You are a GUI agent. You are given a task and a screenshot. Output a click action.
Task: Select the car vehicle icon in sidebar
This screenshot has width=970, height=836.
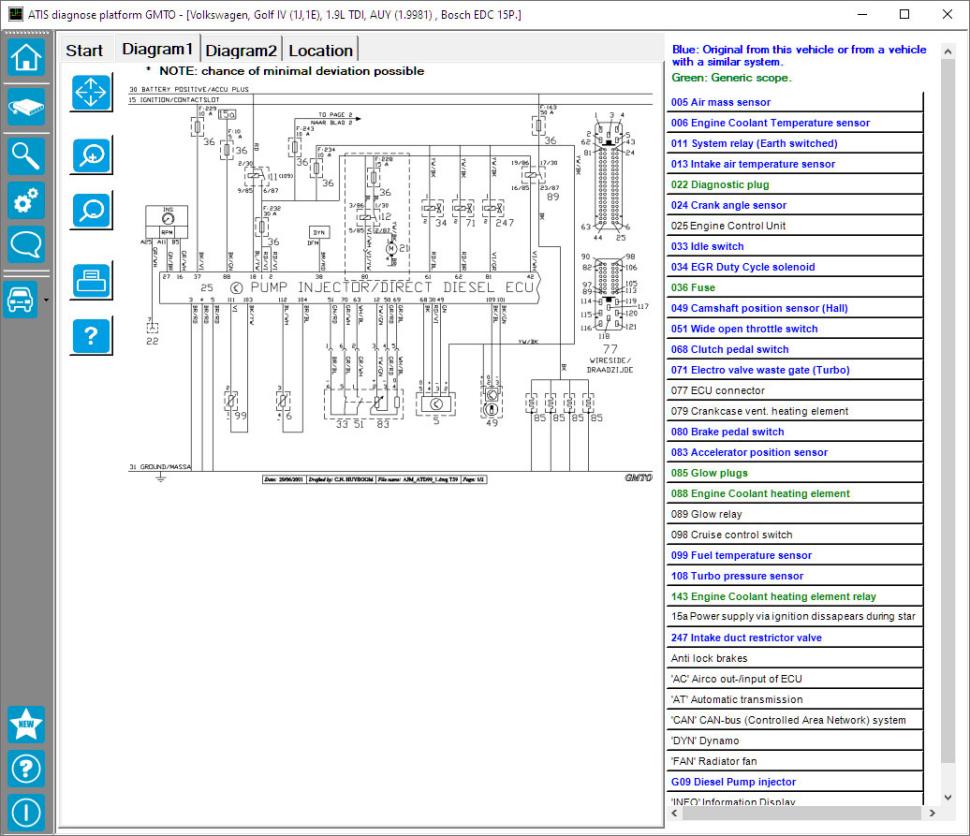[20, 299]
